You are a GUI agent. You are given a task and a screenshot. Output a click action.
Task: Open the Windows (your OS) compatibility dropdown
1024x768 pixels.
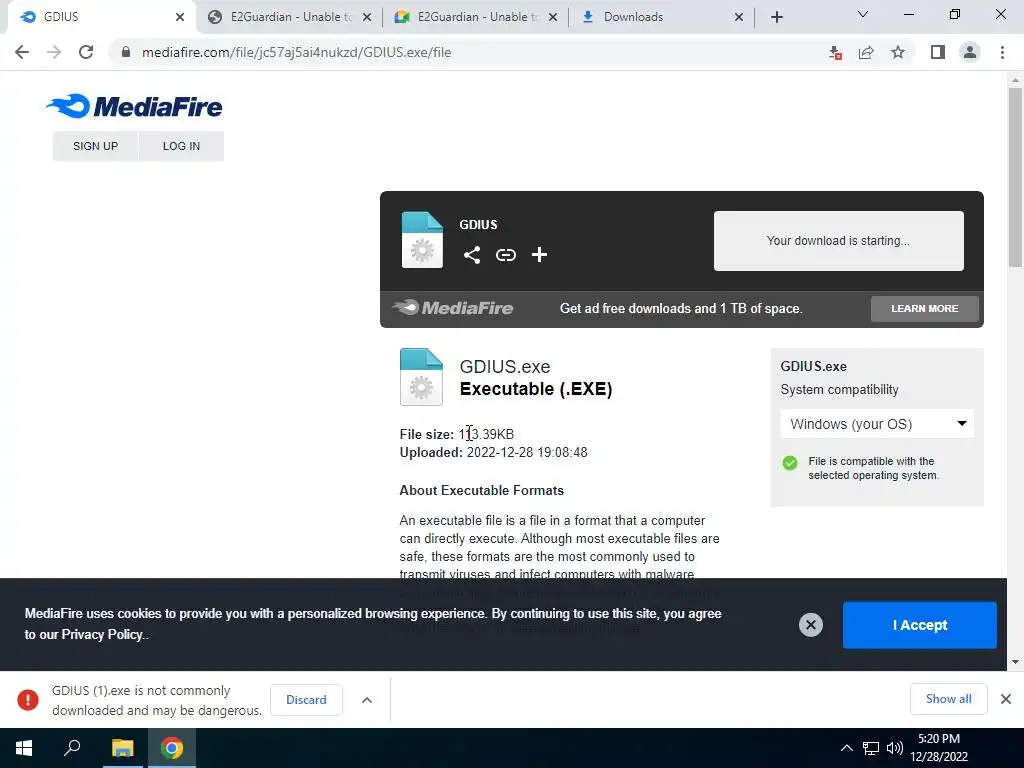tap(877, 424)
